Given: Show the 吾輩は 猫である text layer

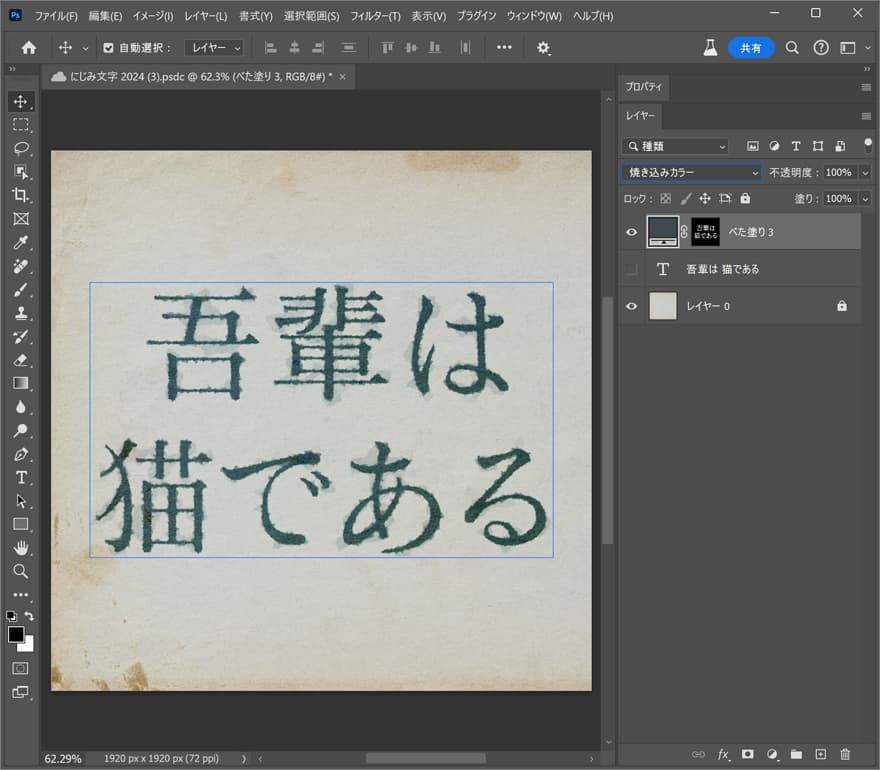Looking at the screenshot, I should [x=631, y=269].
